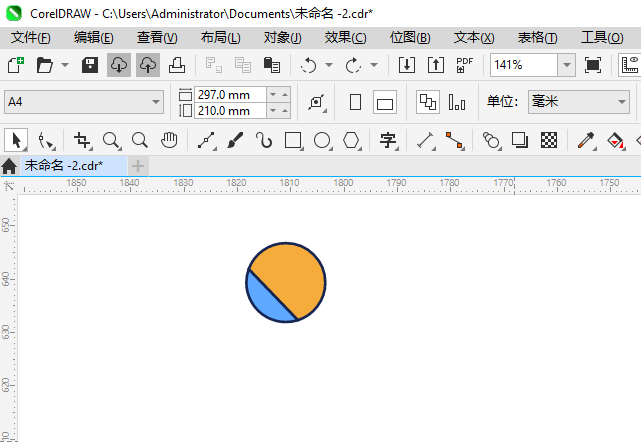Select the Parallel Dimension tool

coord(426,141)
